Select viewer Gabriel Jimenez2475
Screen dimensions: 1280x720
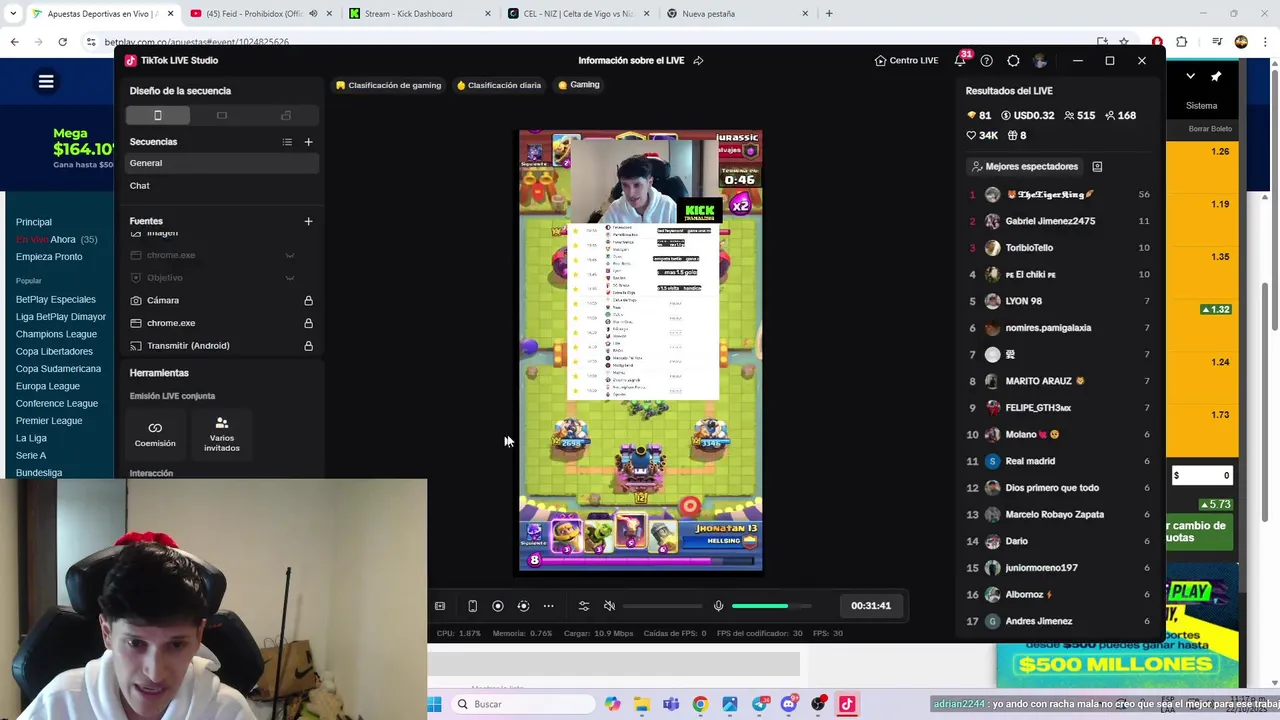tap(1058, 221)
